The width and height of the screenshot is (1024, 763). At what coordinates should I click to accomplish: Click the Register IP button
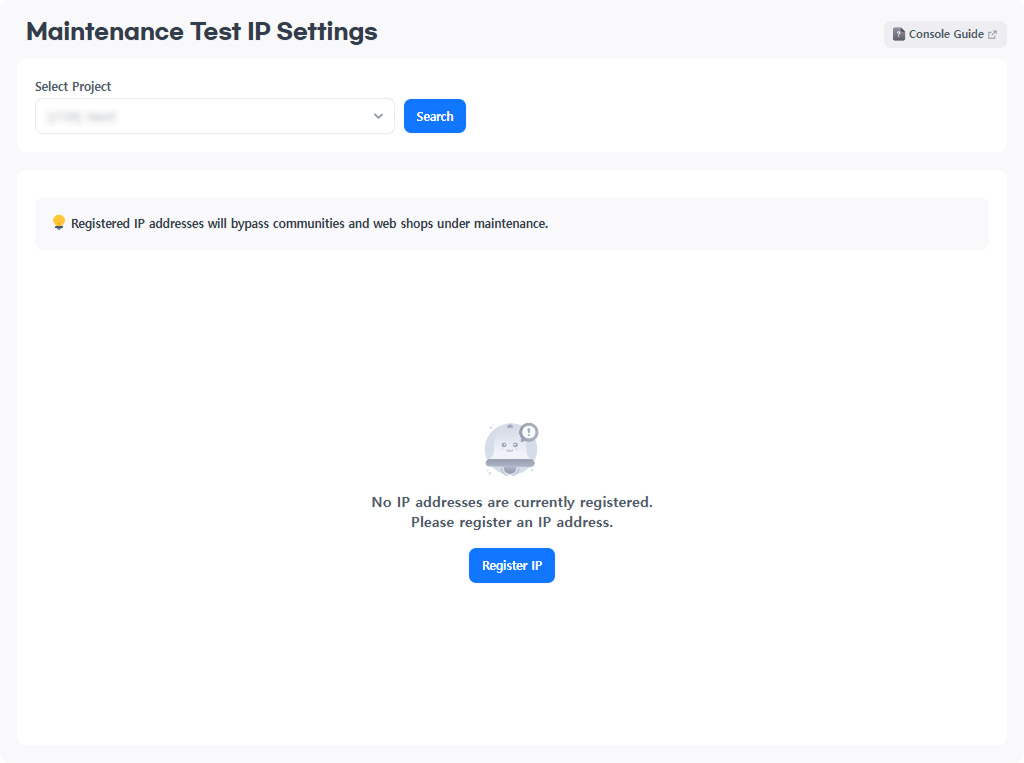(x=512, y=565)
